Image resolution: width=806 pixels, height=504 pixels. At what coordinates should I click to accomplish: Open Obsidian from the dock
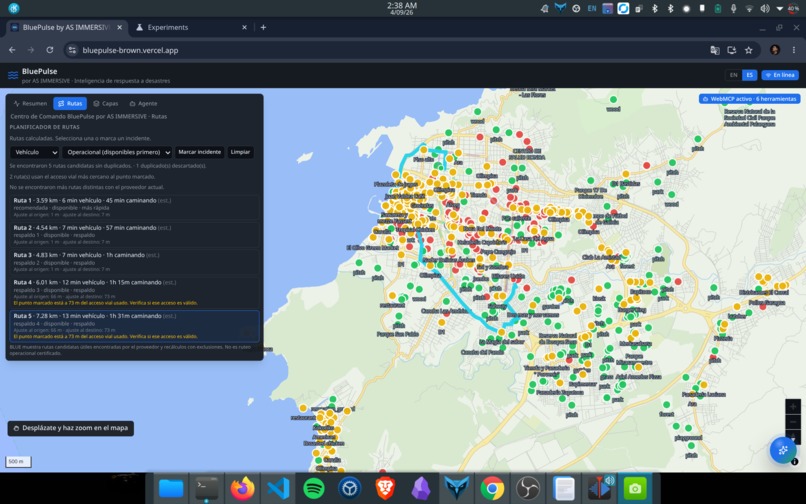coord(420,488)
